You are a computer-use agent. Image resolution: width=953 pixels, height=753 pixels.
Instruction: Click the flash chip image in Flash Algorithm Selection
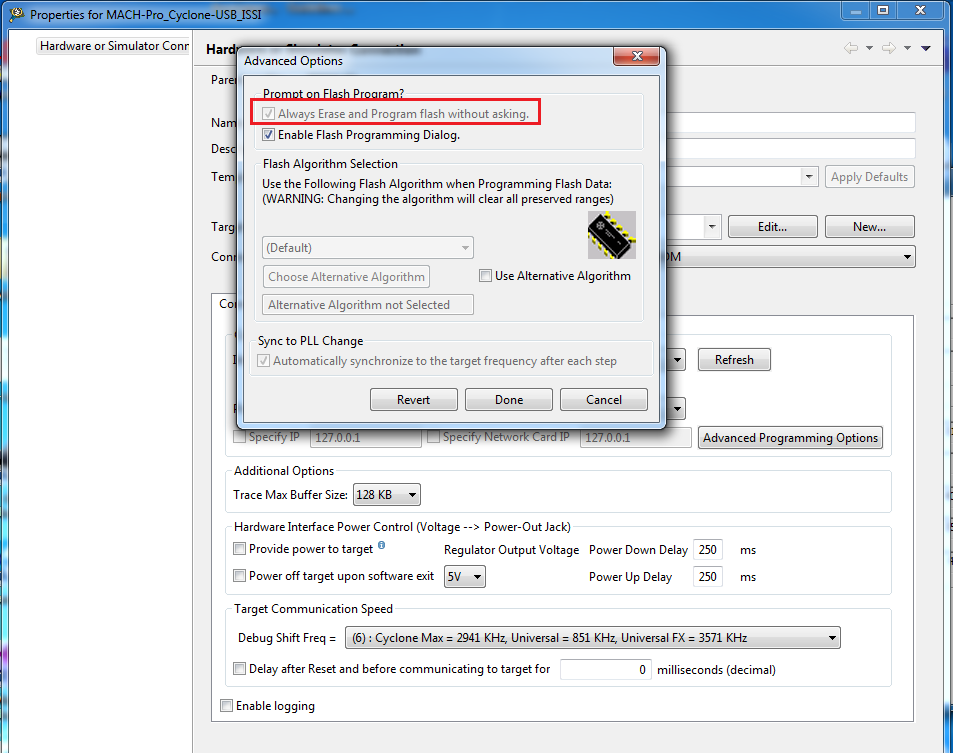(x=611, y=235)
